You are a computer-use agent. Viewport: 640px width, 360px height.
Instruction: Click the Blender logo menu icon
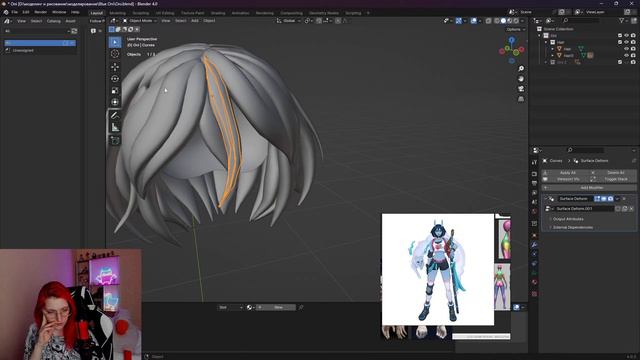pyautogui.click(x=6, y=12)
